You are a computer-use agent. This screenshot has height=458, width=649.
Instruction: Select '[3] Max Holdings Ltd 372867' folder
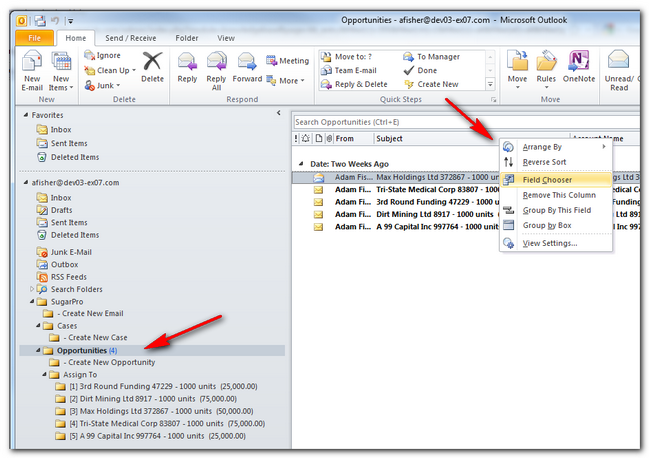pos(154,411)
